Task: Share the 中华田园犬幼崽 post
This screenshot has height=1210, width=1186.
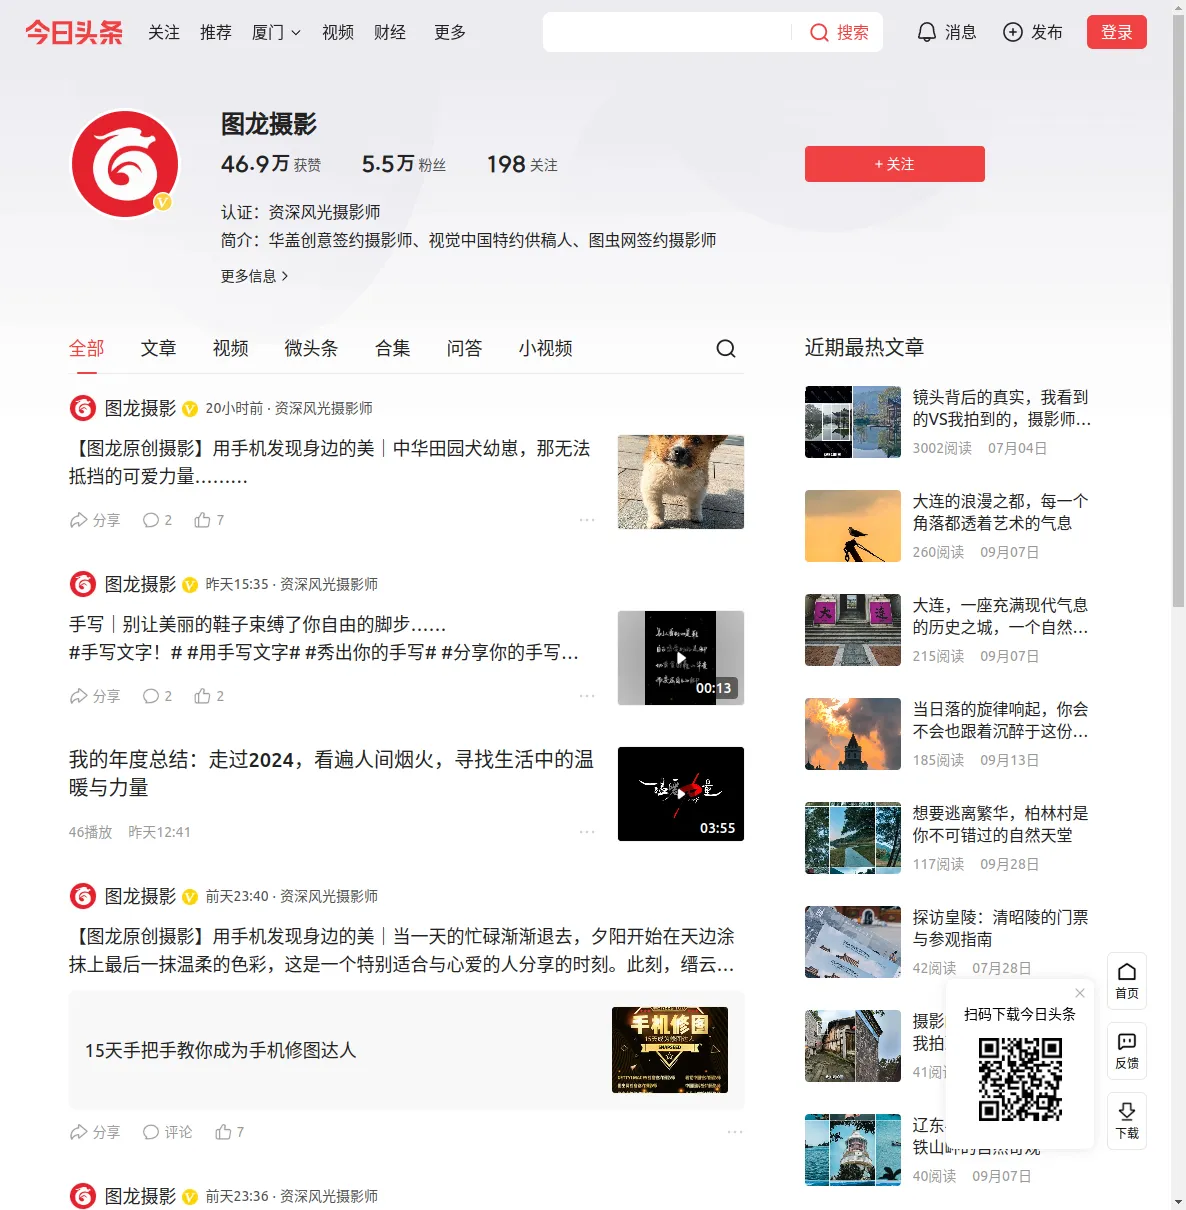Action: tap(95, 520)
